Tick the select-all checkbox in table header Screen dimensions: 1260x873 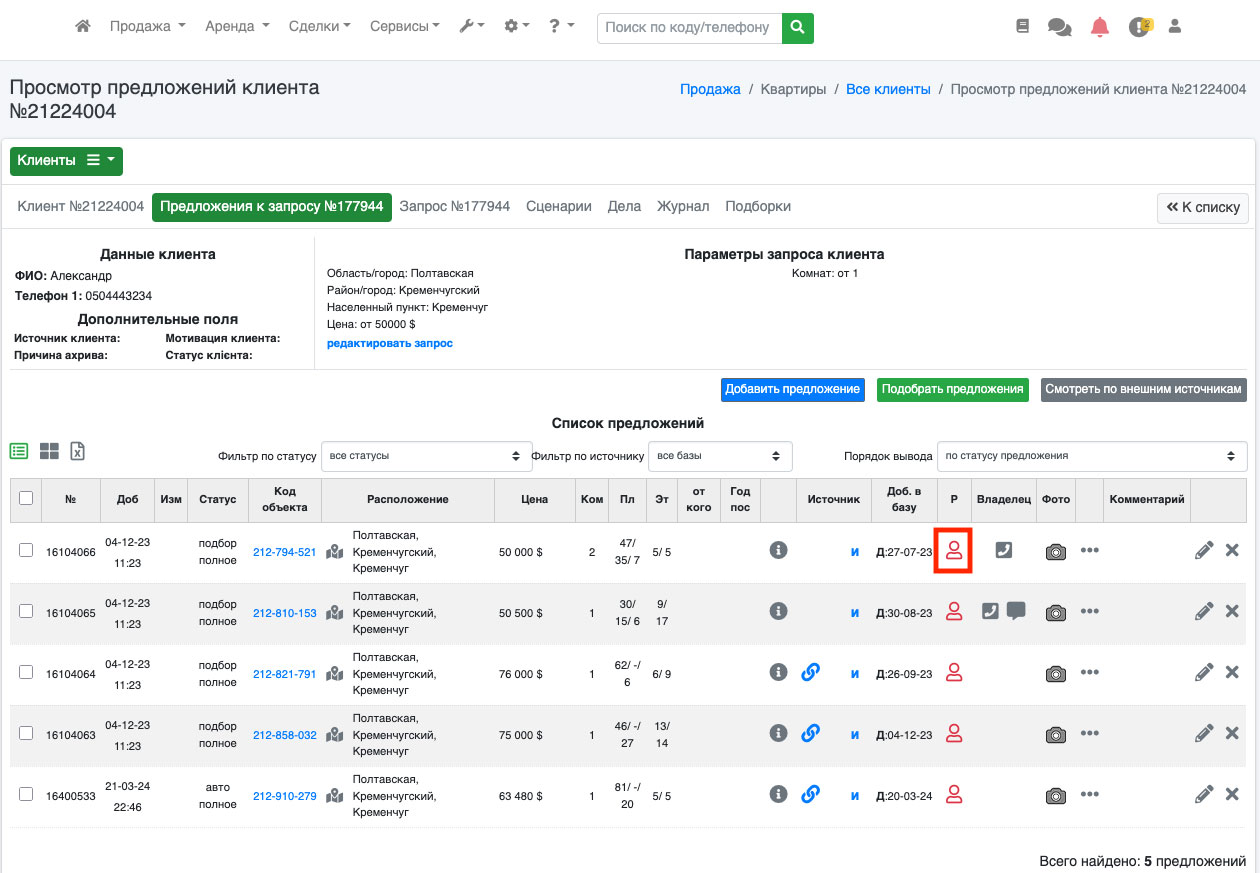pos(26,498)
